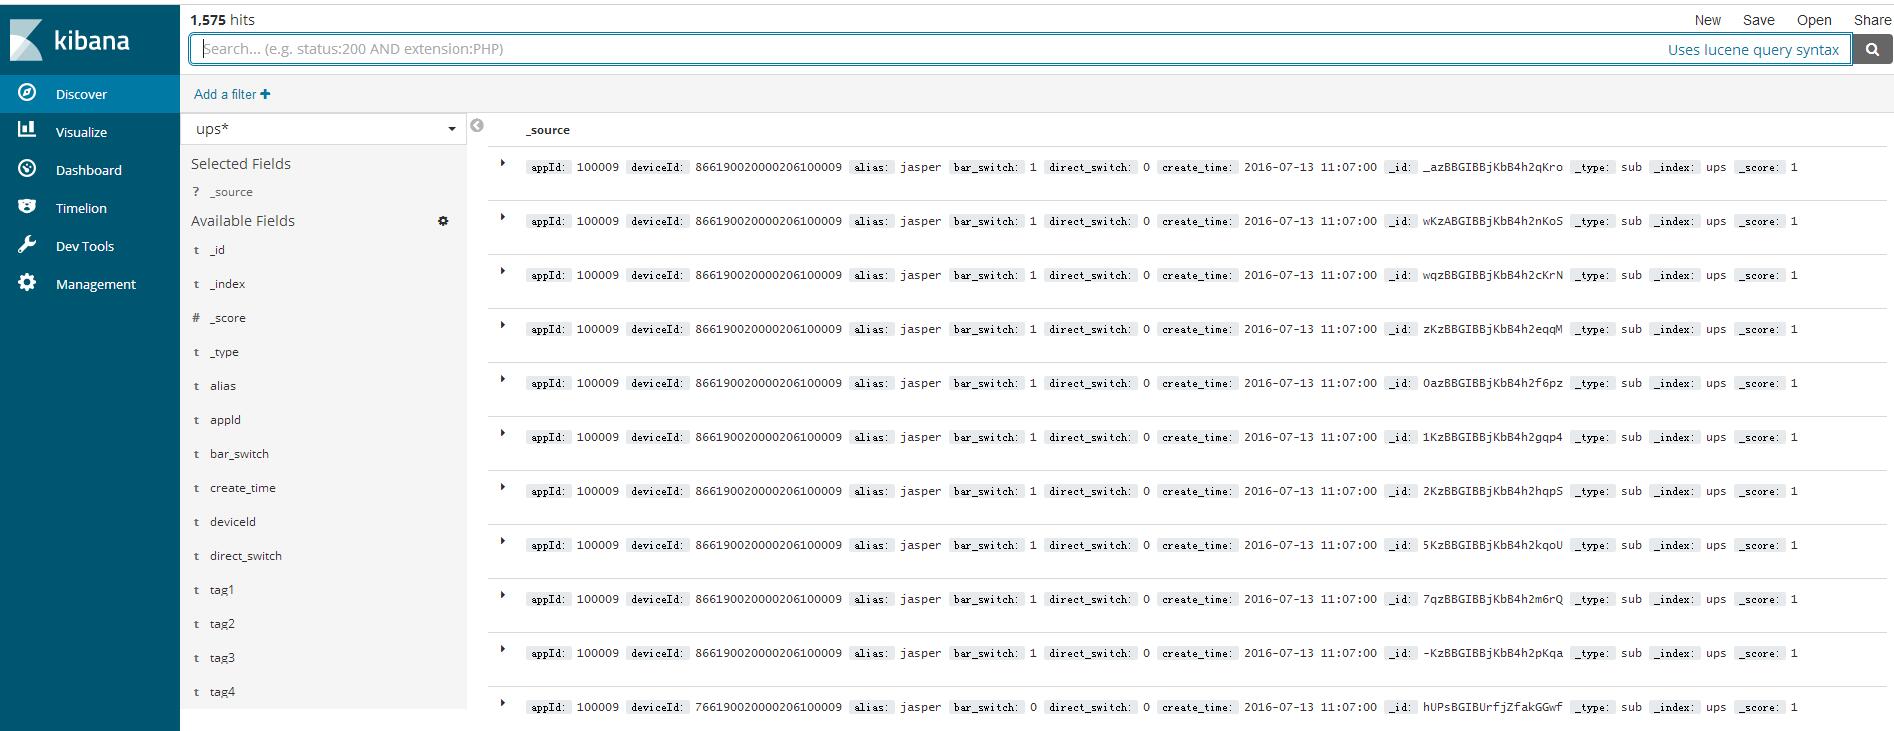Expand row with _id _azBBGIBBjKbB4h2qKro
The width and height of the screenshot is (1894, 731).
click(x=503, y=163)
